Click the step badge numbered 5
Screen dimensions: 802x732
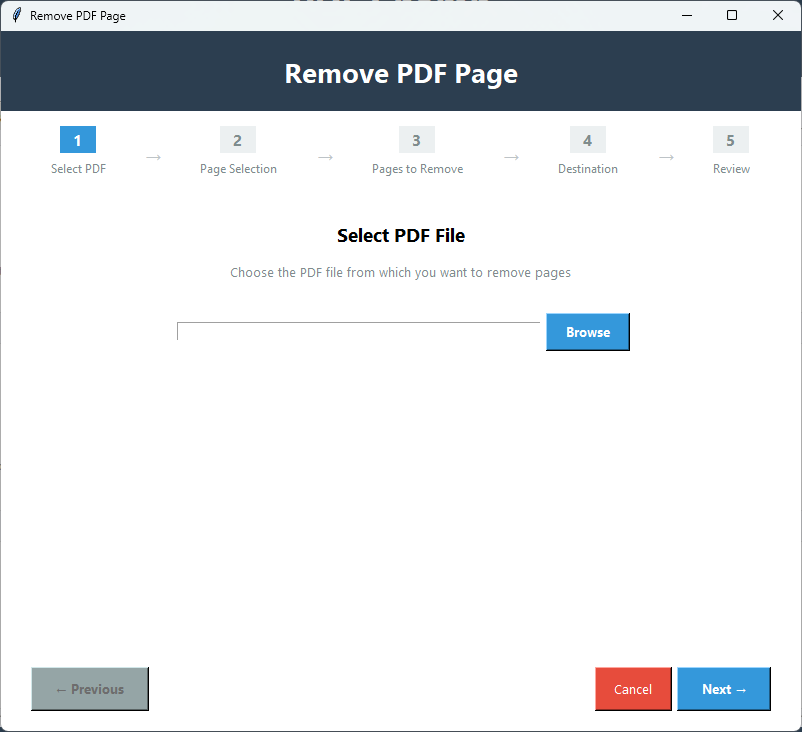[730, 140]
